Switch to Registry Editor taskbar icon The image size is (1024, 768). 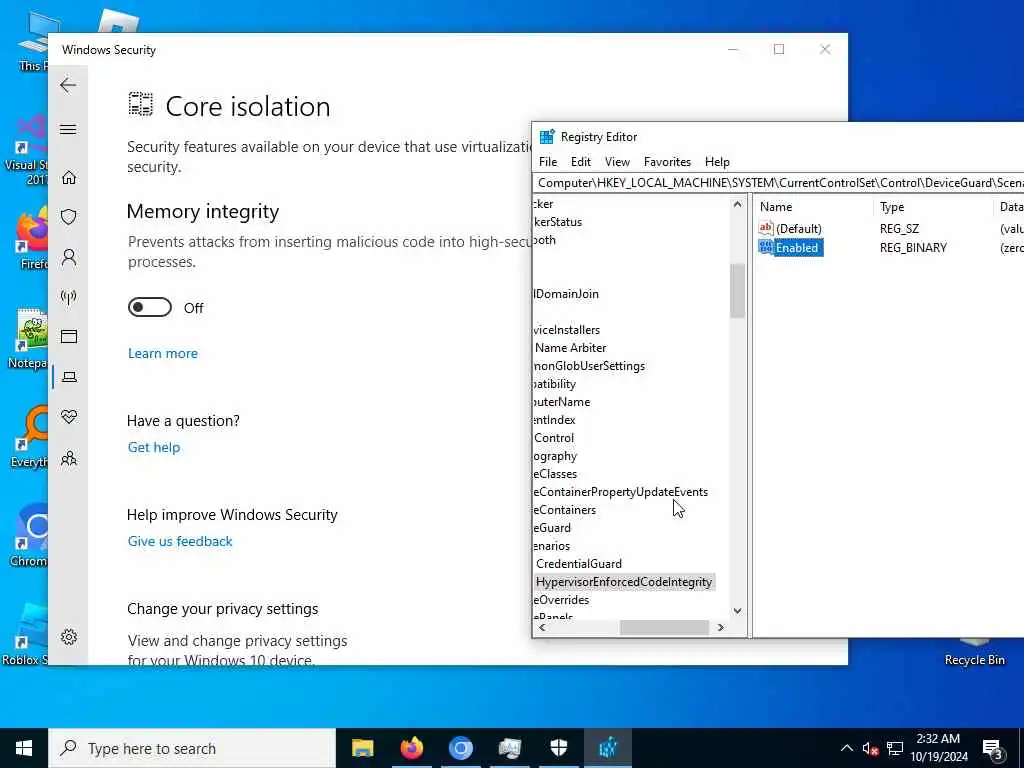[x=607, y=748]
